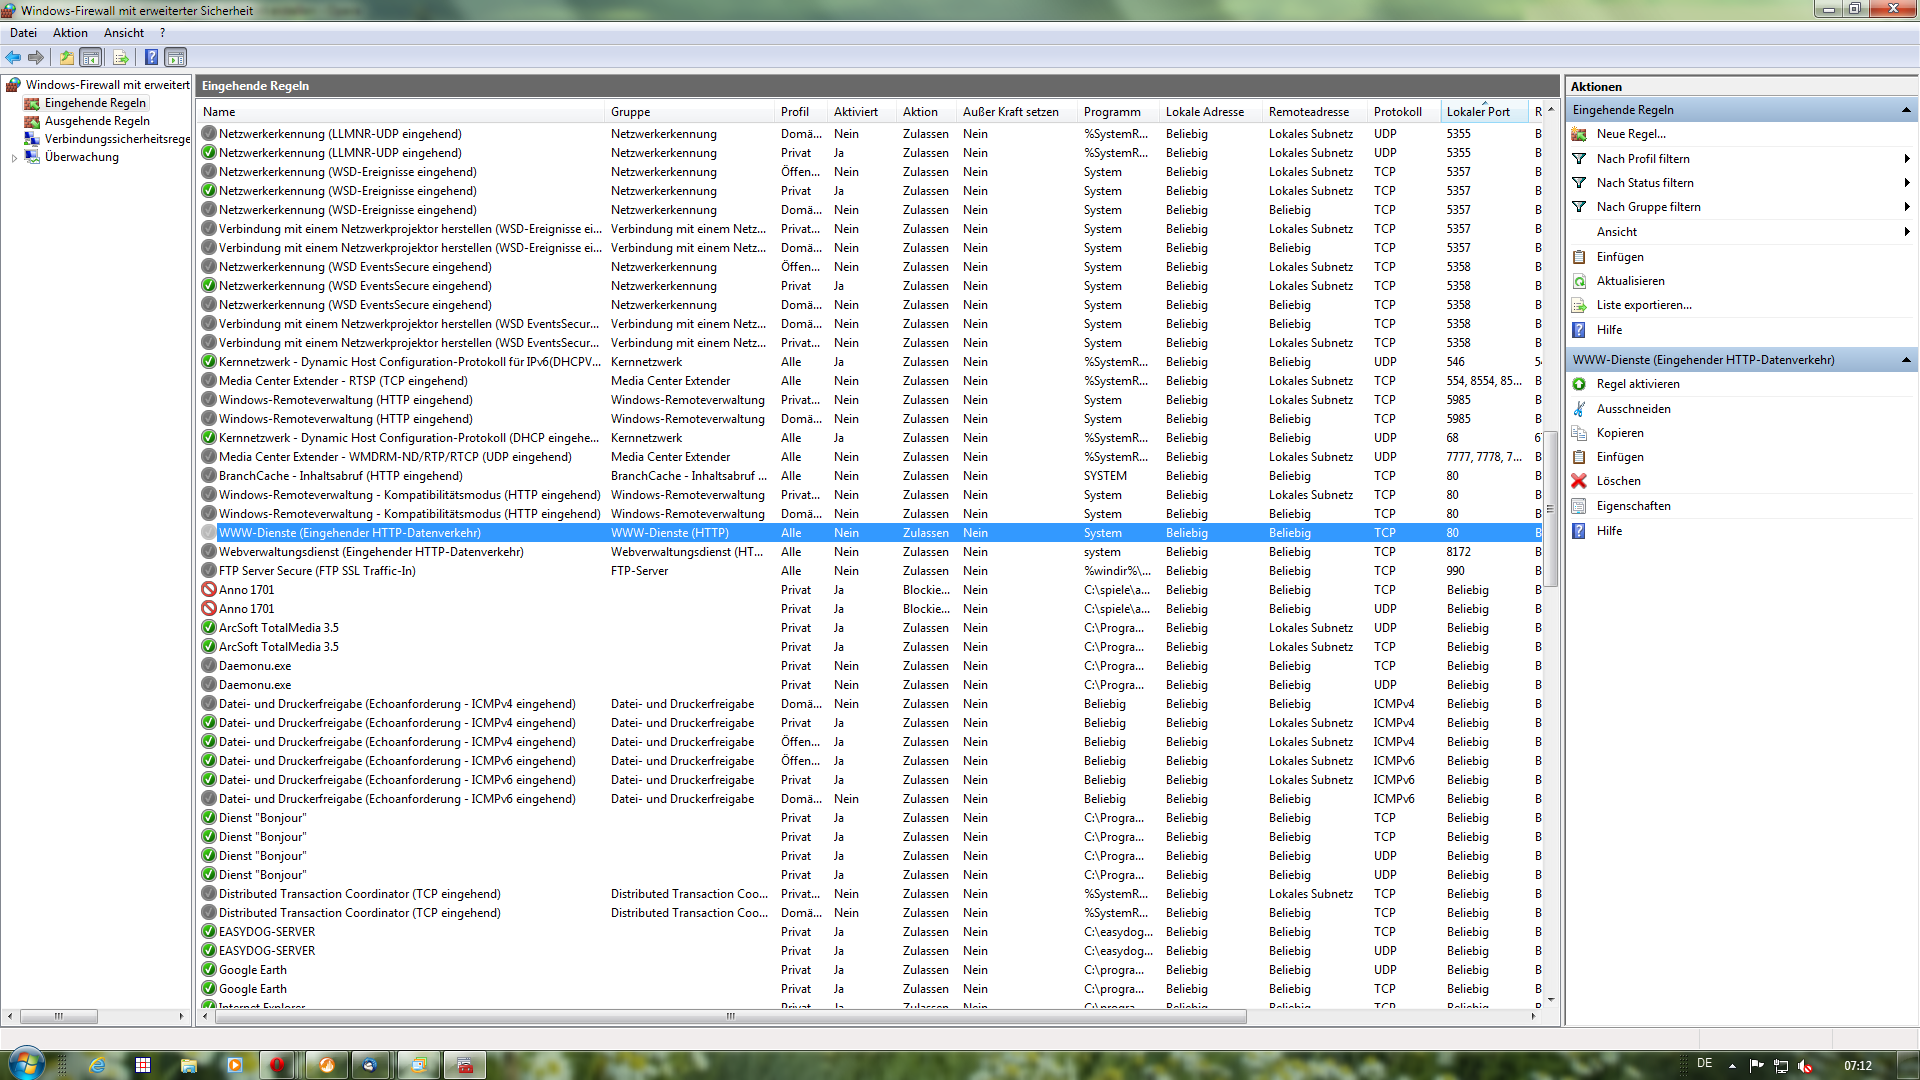Collapse the Eingehende Regeln actions section
1920x1080 pixels.
point(1906,110)
